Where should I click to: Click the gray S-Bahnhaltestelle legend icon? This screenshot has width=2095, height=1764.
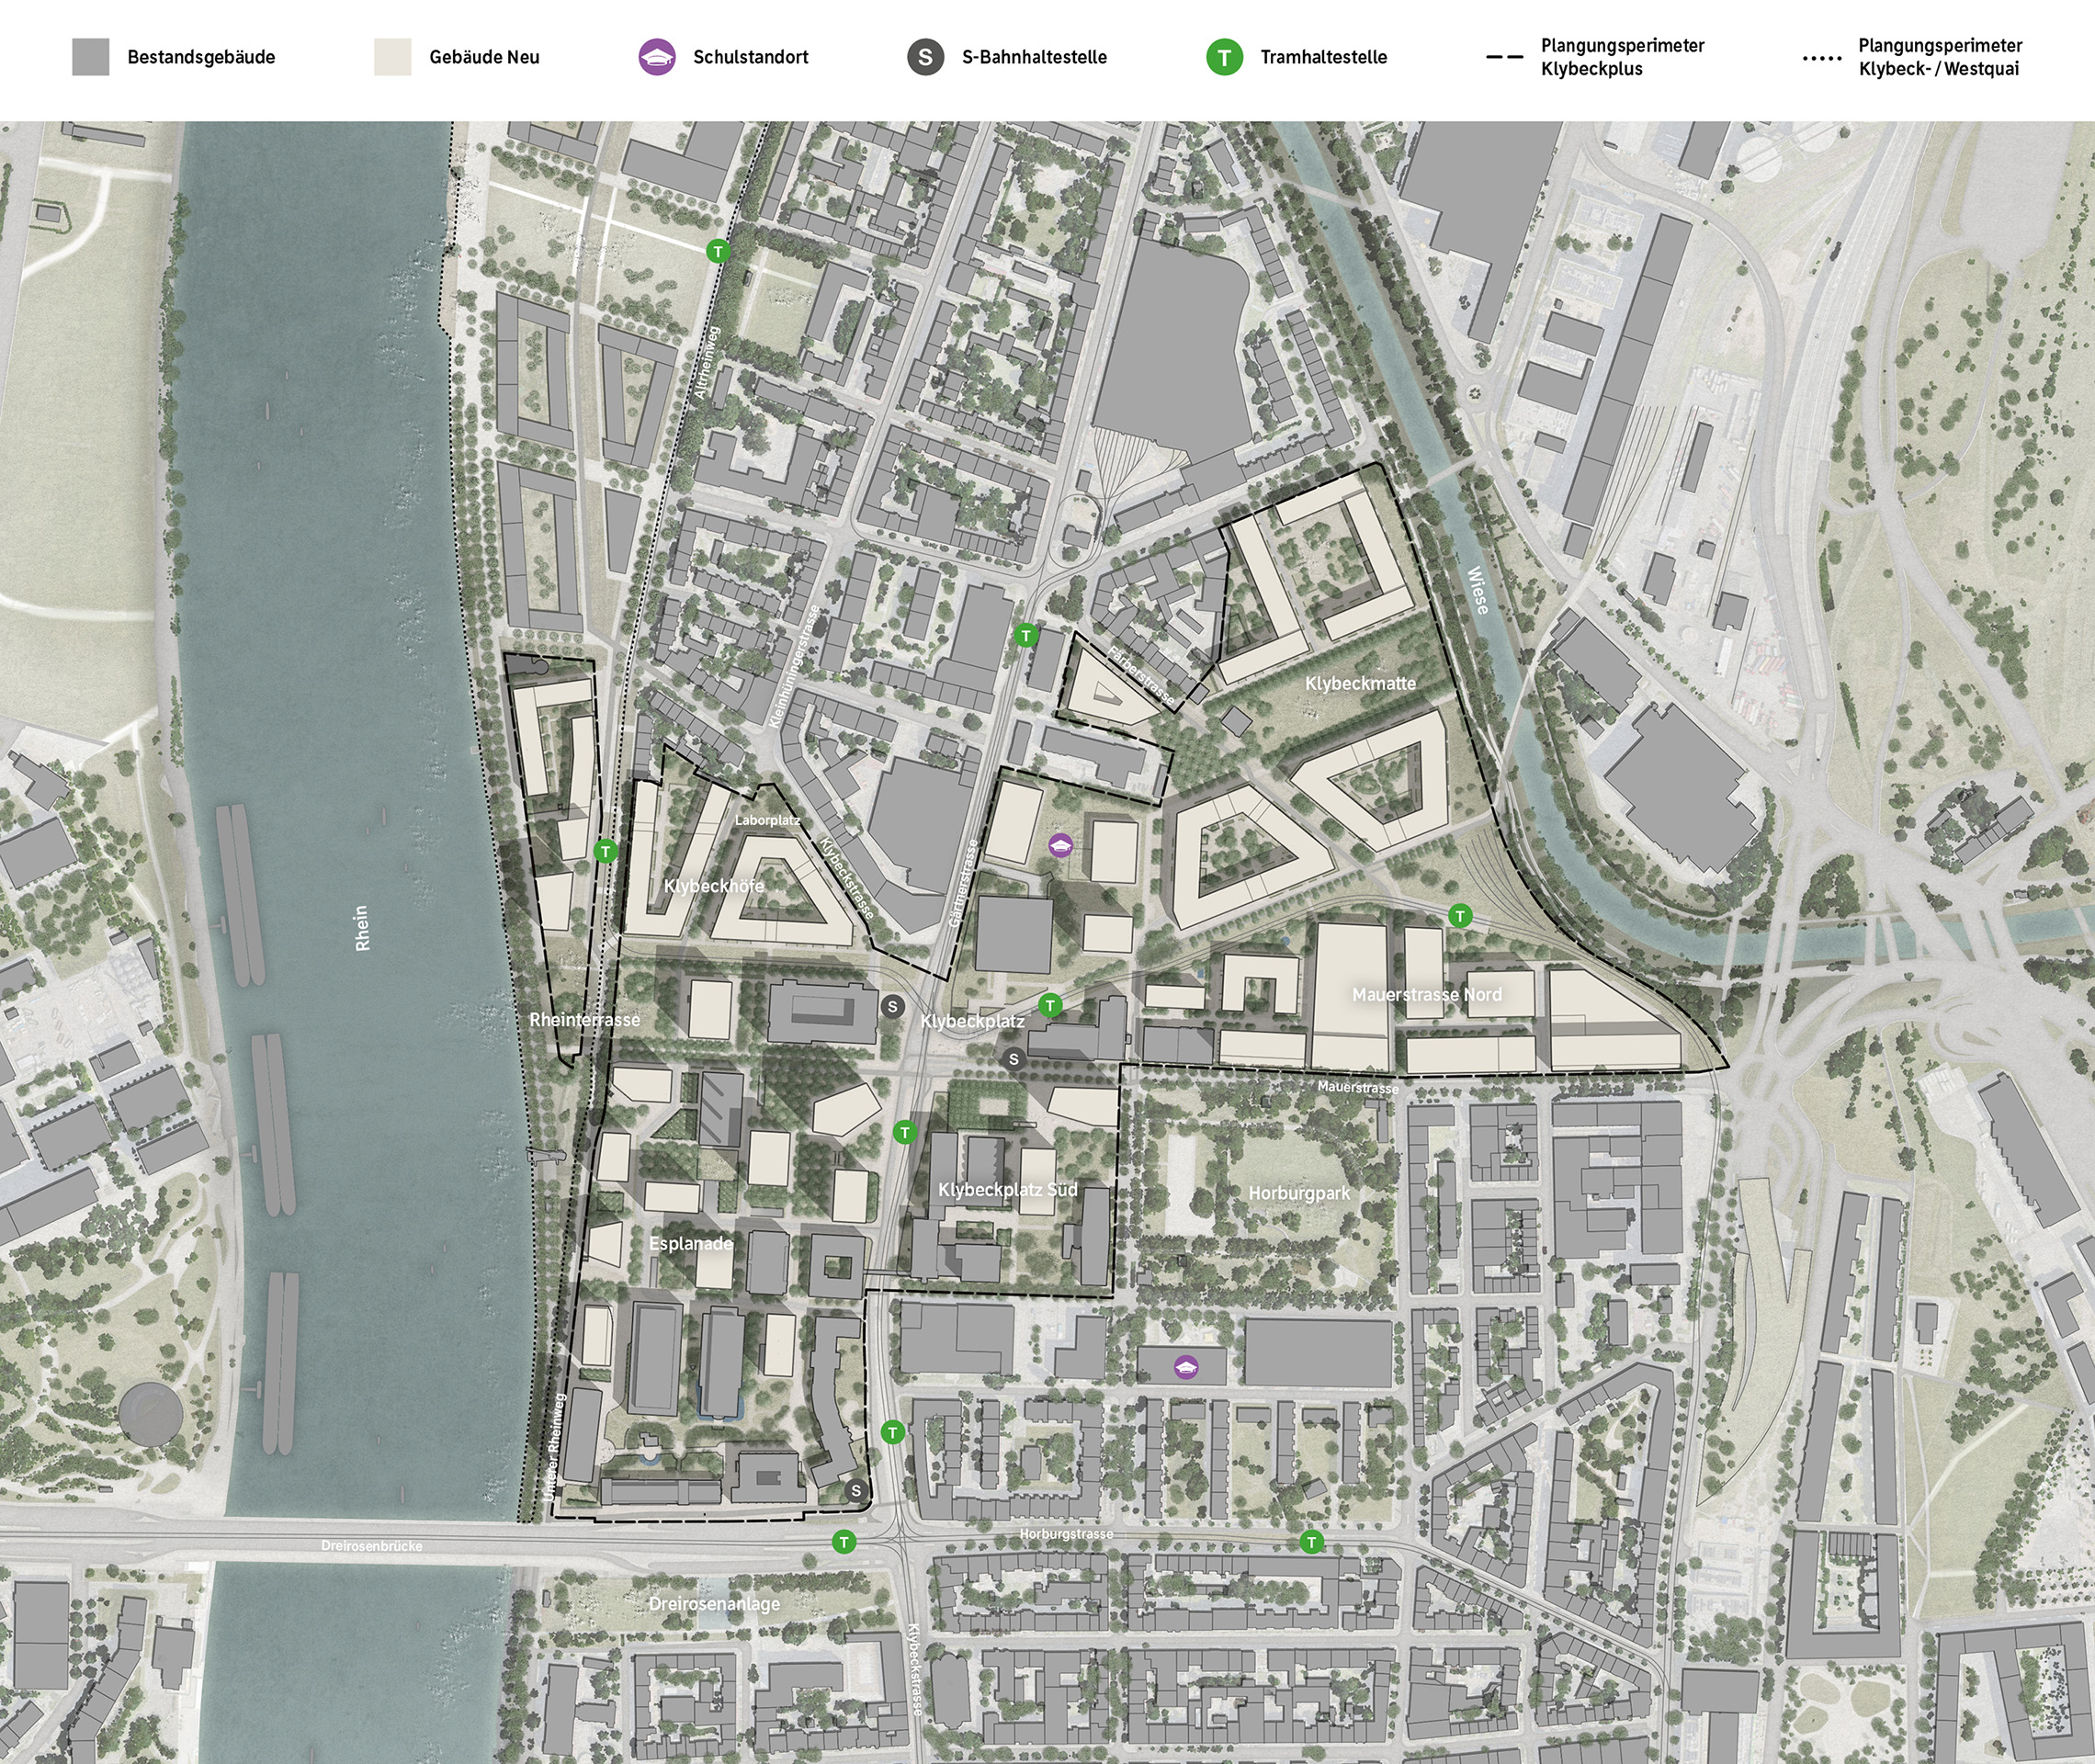tap(925, 57)
